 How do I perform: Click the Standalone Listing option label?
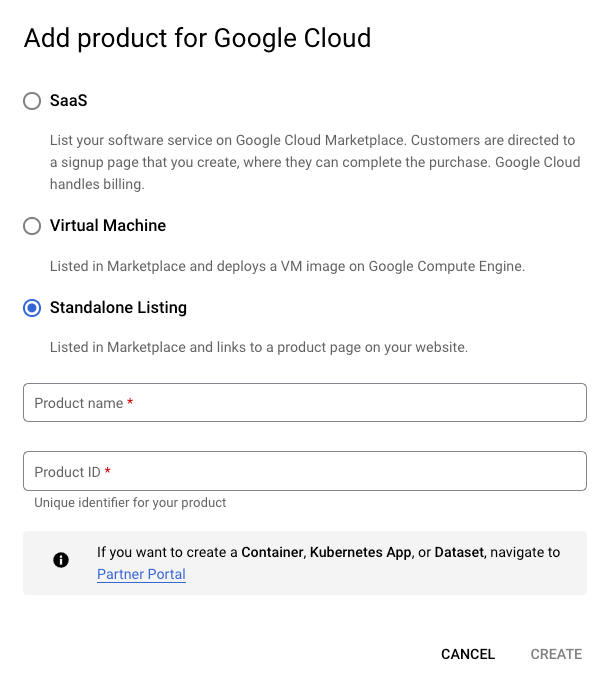(x=118, y=308)
